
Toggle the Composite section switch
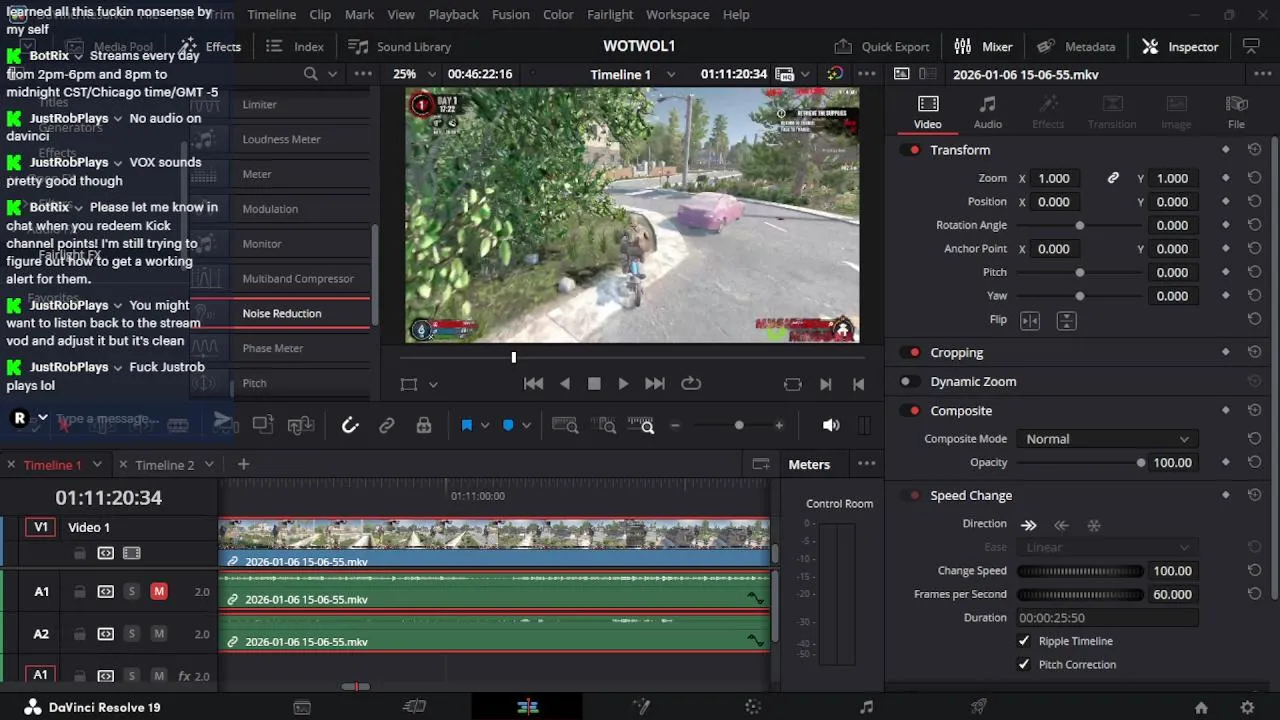coord(911,411)
